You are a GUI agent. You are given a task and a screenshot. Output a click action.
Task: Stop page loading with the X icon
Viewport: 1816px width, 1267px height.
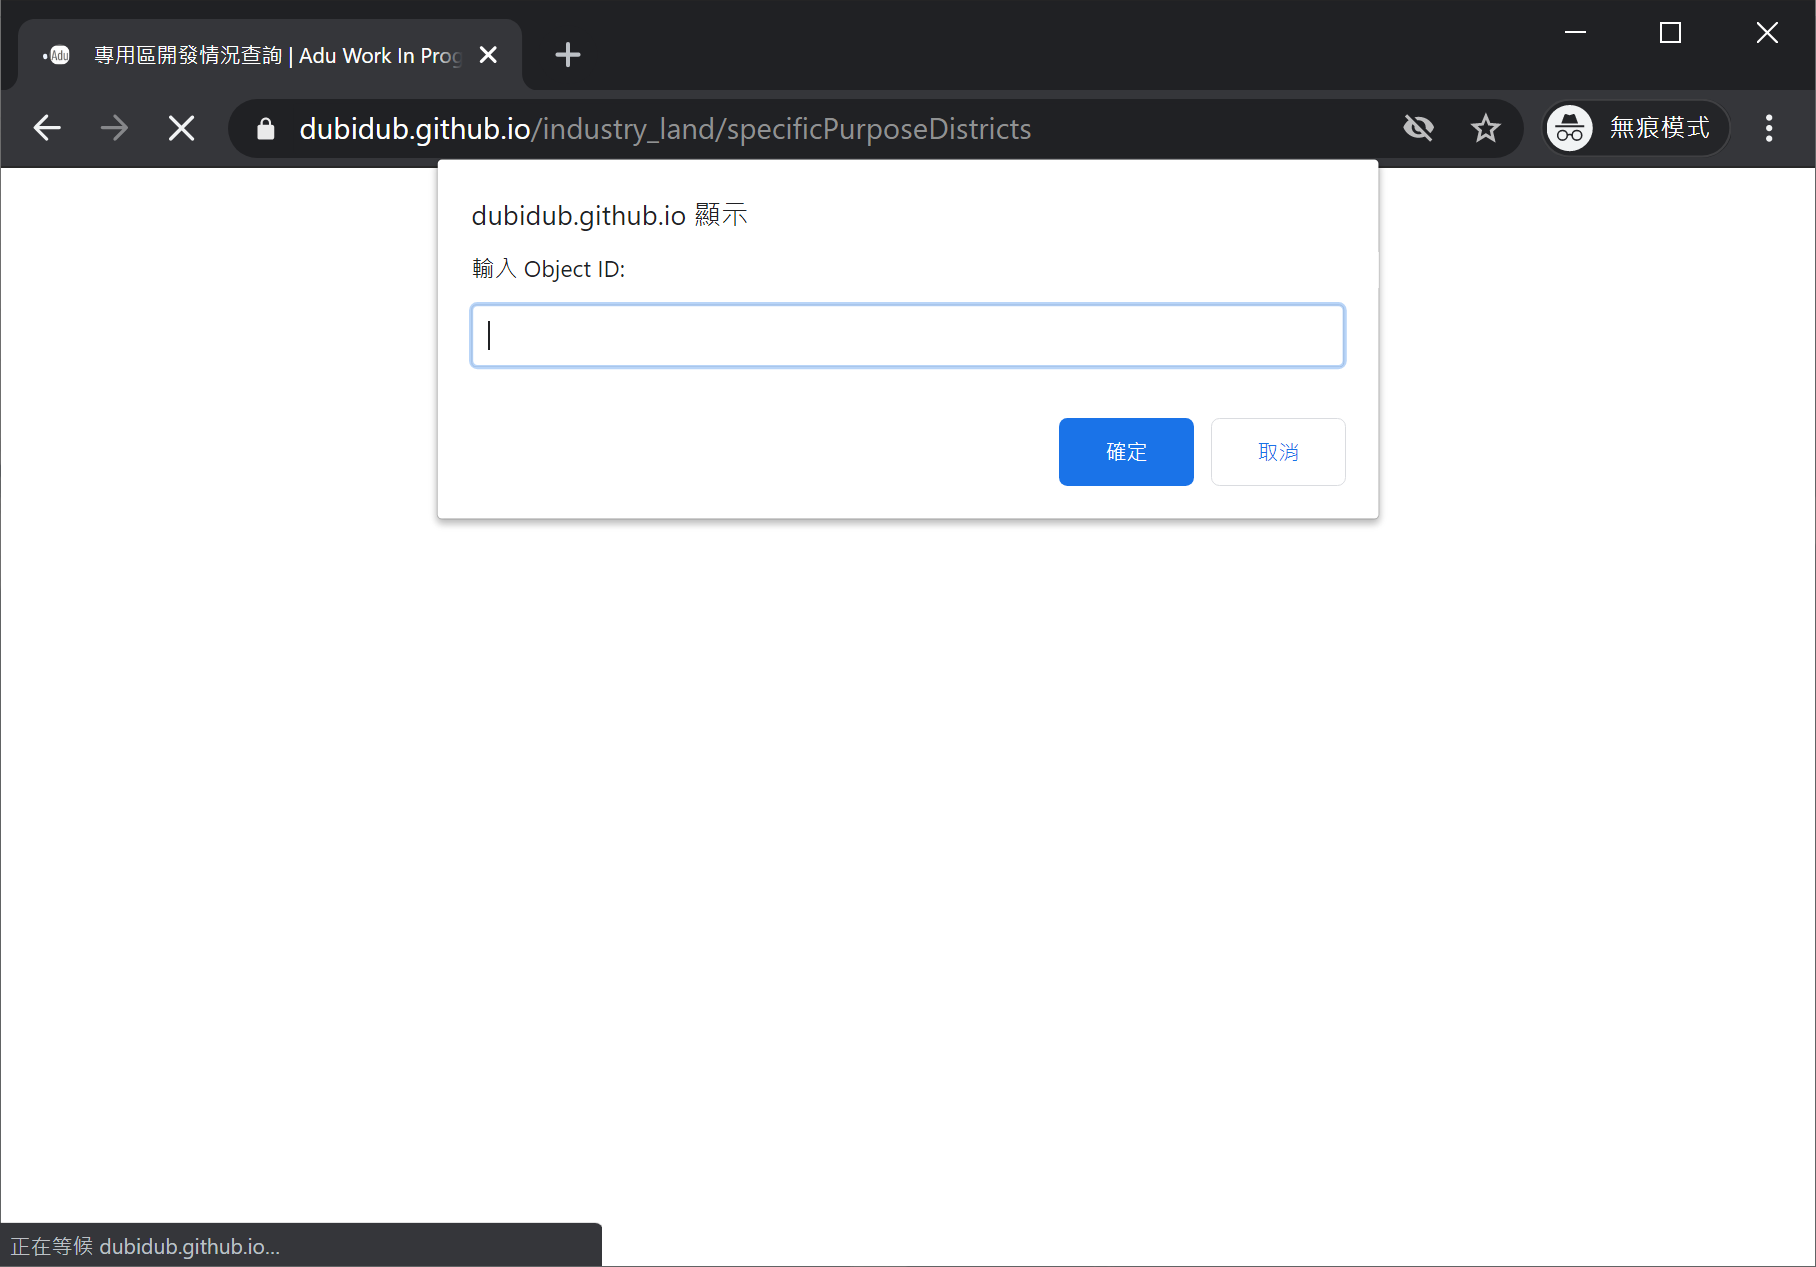pos(182,128)
